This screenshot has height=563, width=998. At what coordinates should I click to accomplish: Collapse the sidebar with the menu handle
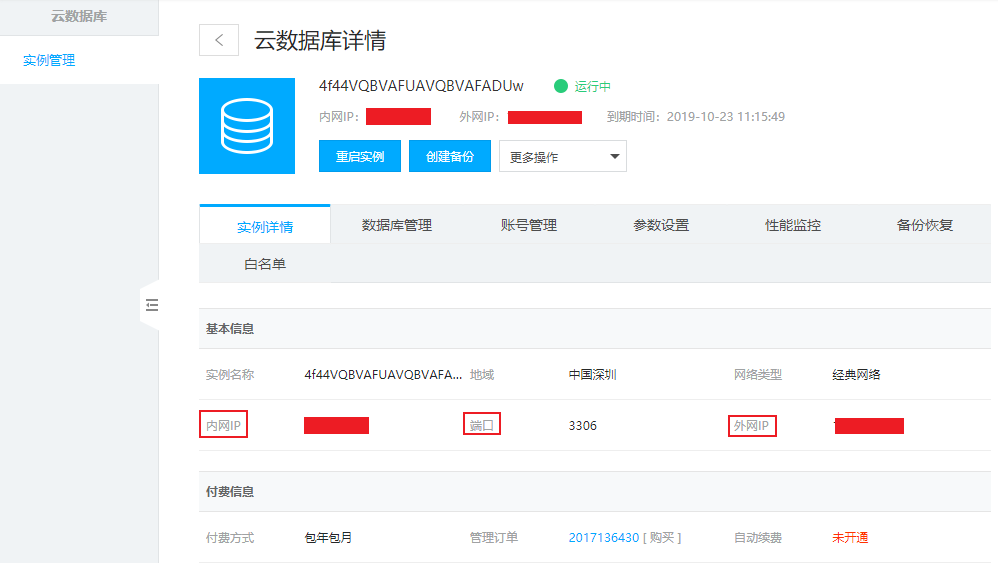[x=151, y=305]
